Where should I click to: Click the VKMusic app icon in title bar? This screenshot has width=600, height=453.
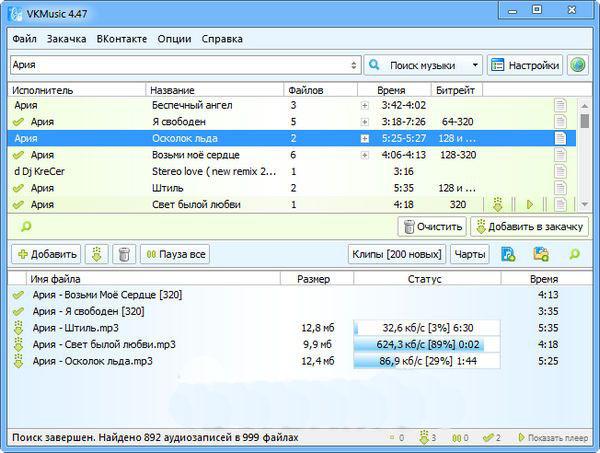coord(15,14)
